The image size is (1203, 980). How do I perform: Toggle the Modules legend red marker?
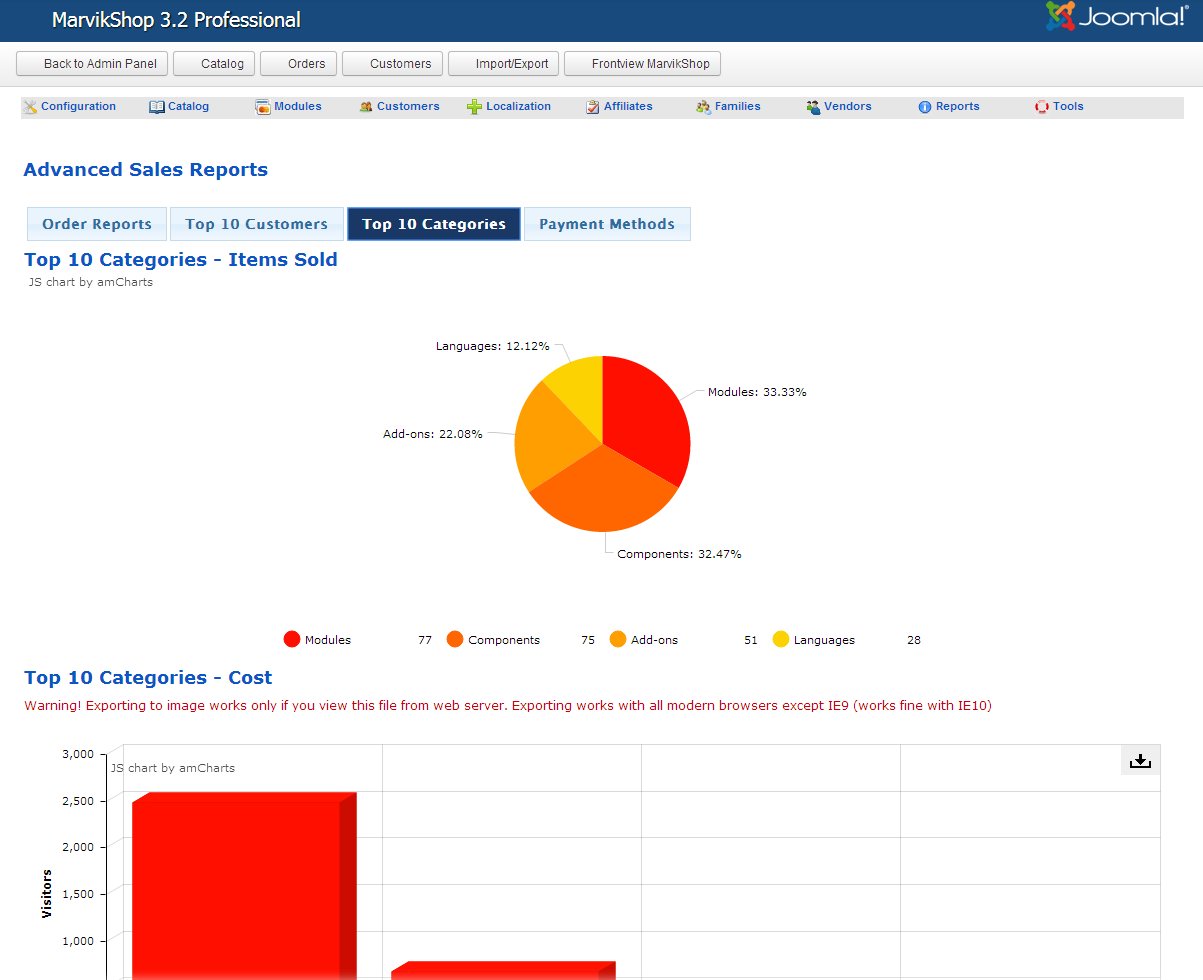tap(292, 640)
